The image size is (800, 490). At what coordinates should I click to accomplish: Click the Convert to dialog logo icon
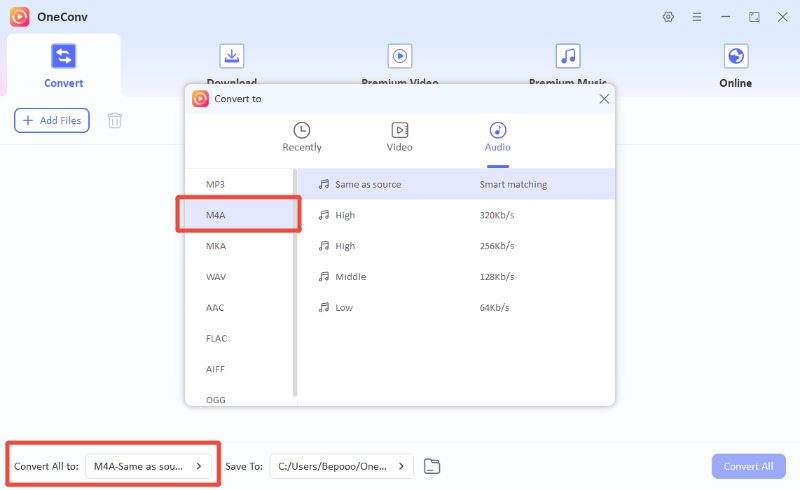200,99
